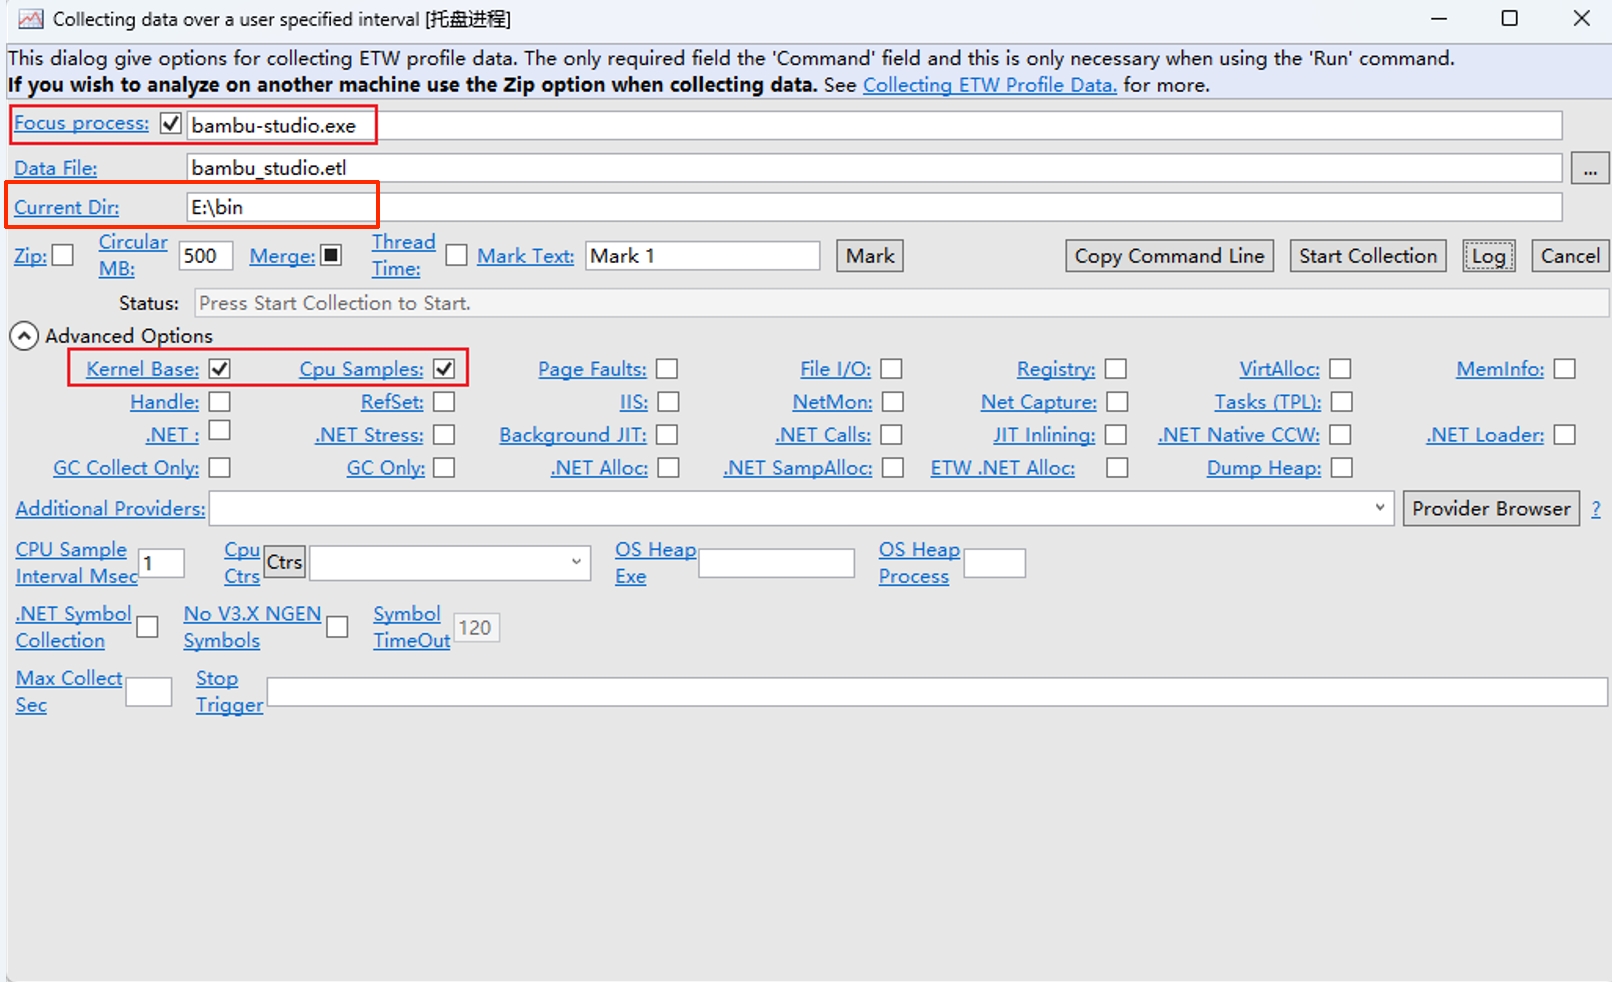Enable the File I/O checkbox
Screen dimensions: 1612x982
coord(891,369)
